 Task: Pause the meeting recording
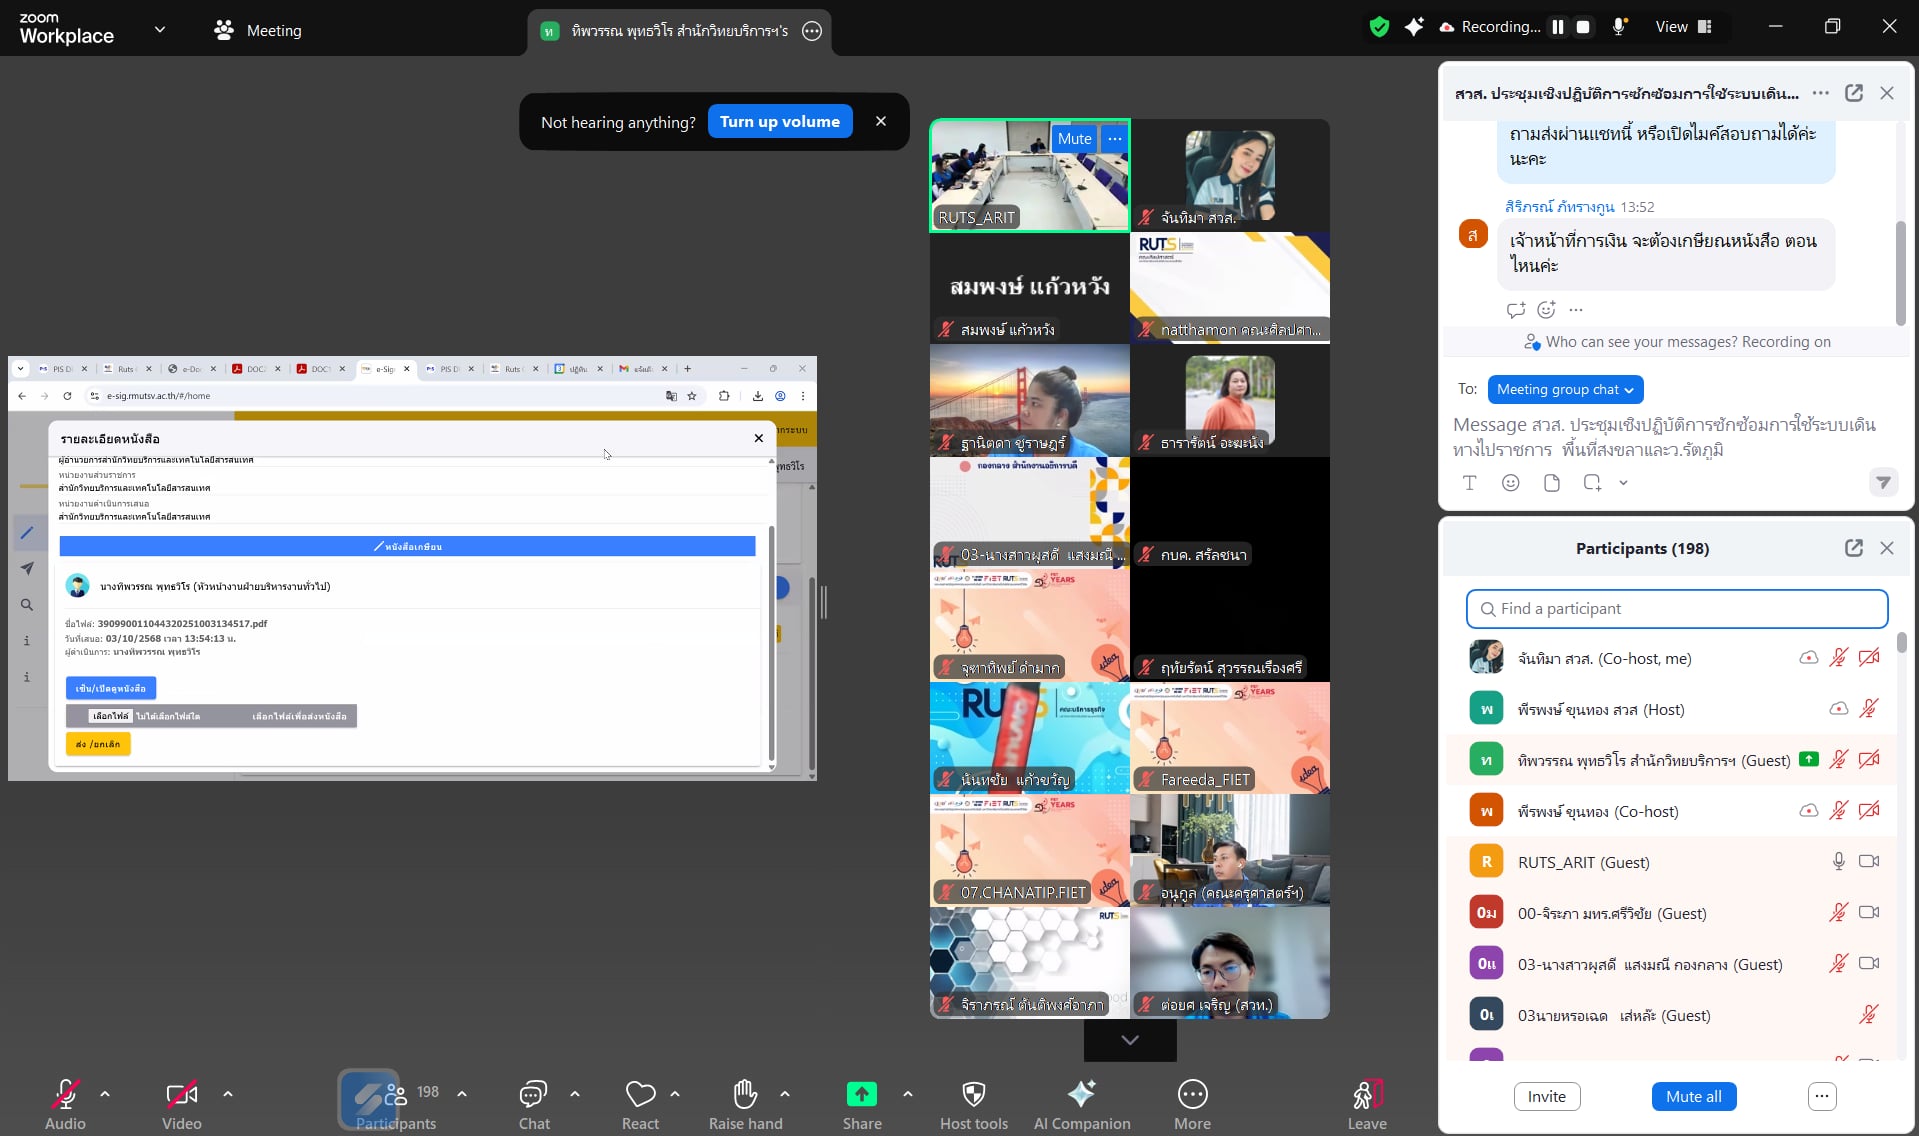tap(1557, 27)
